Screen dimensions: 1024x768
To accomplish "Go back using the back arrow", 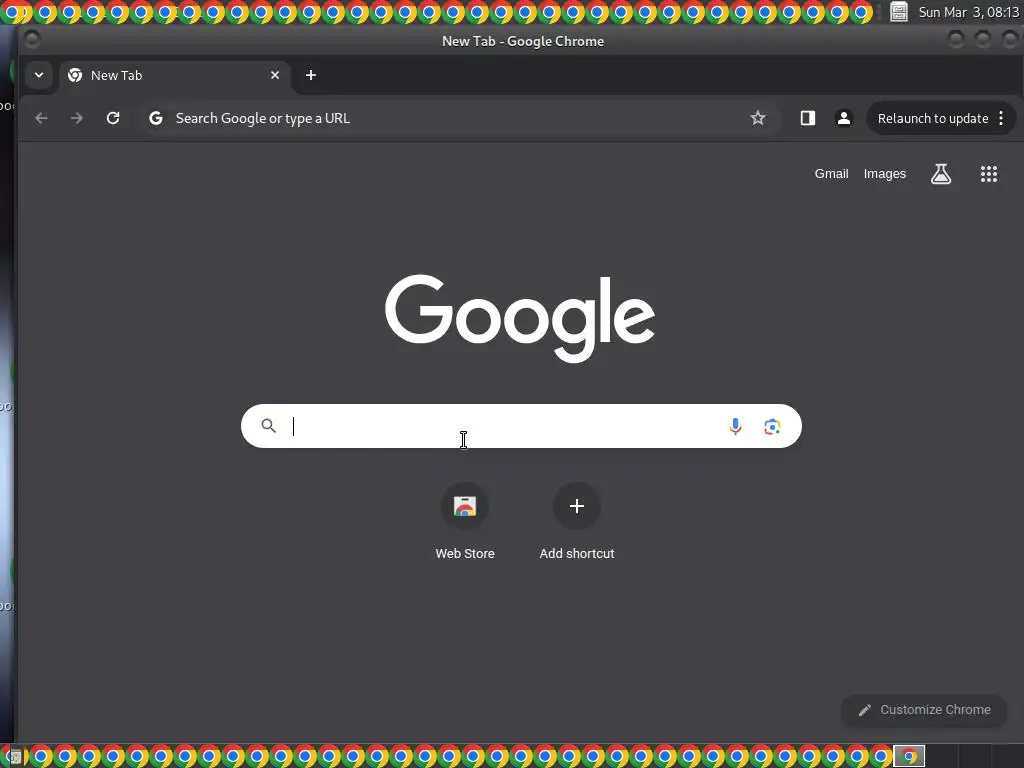I will click(41, 118).
